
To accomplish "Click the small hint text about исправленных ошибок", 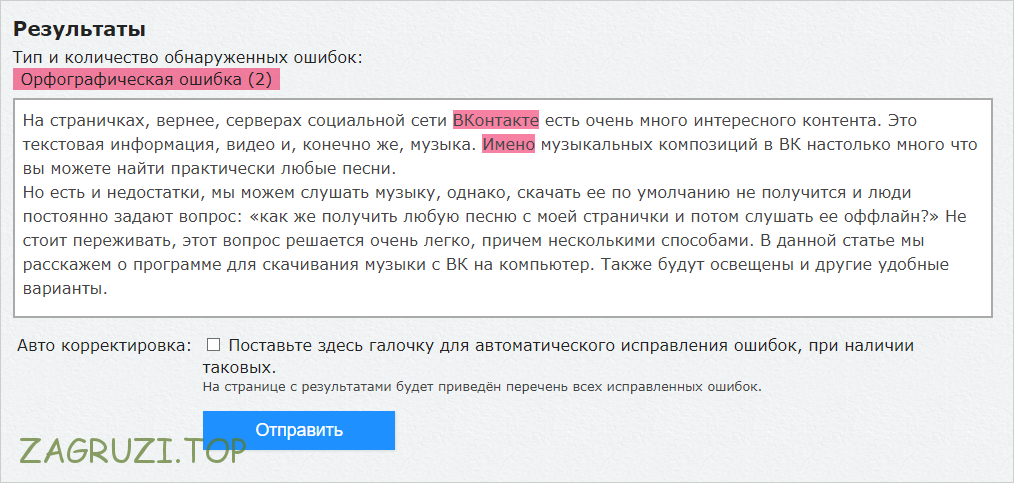I will [482, 386].
